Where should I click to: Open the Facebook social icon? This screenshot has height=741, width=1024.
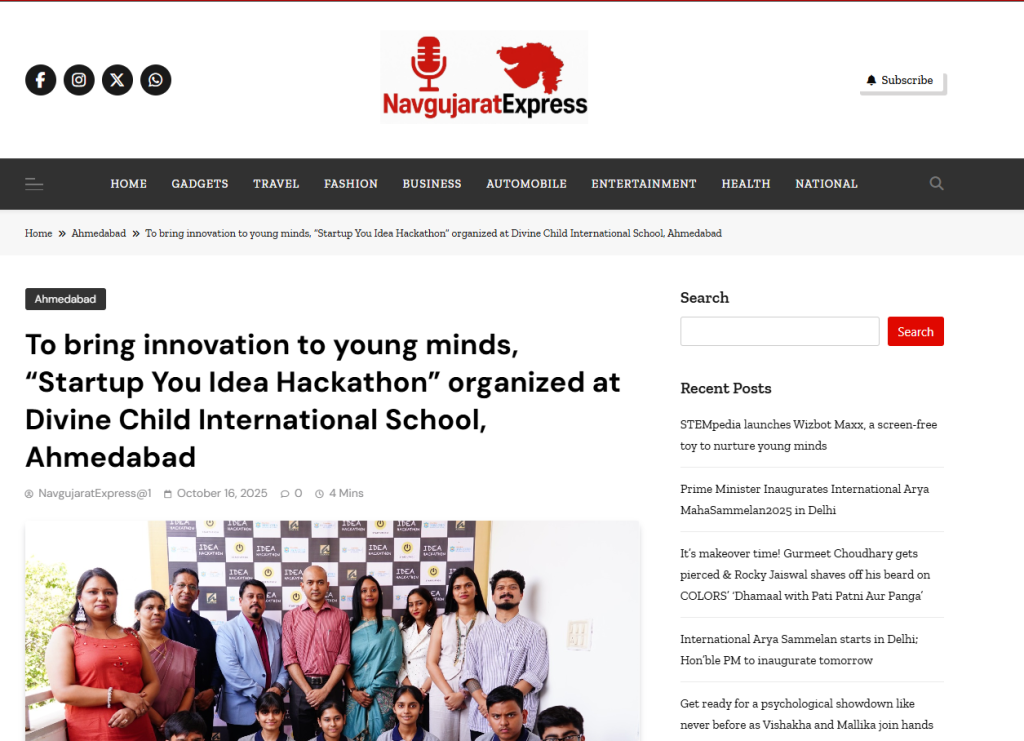[40, 80]
